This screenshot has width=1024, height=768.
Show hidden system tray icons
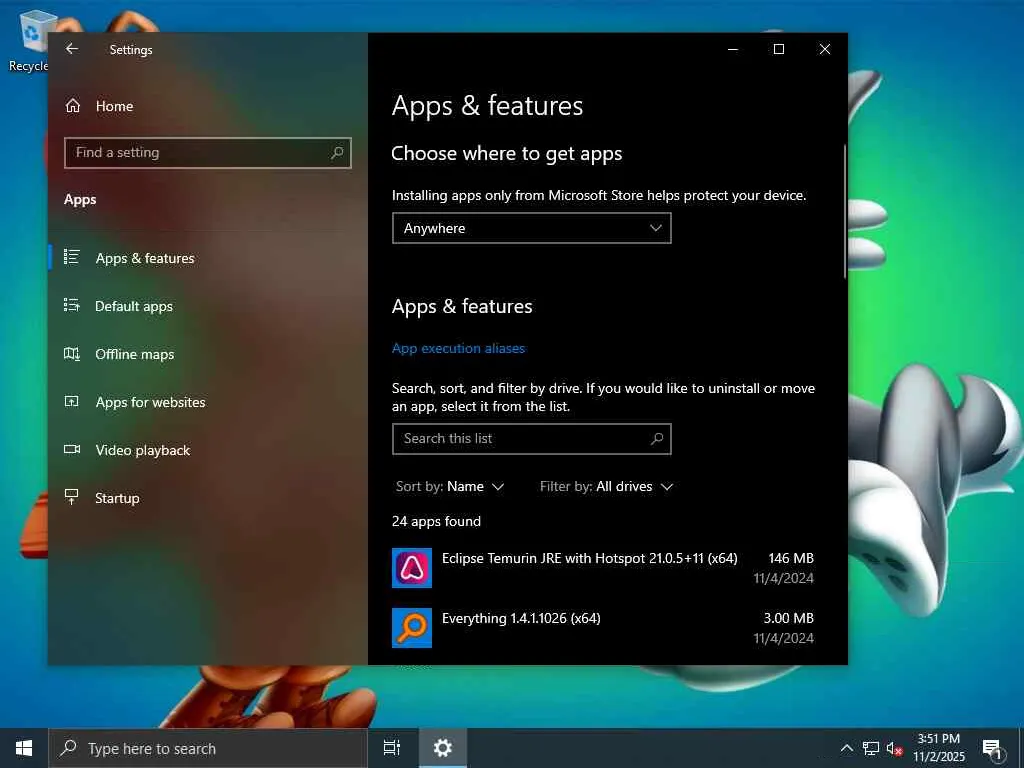(846, 748)
